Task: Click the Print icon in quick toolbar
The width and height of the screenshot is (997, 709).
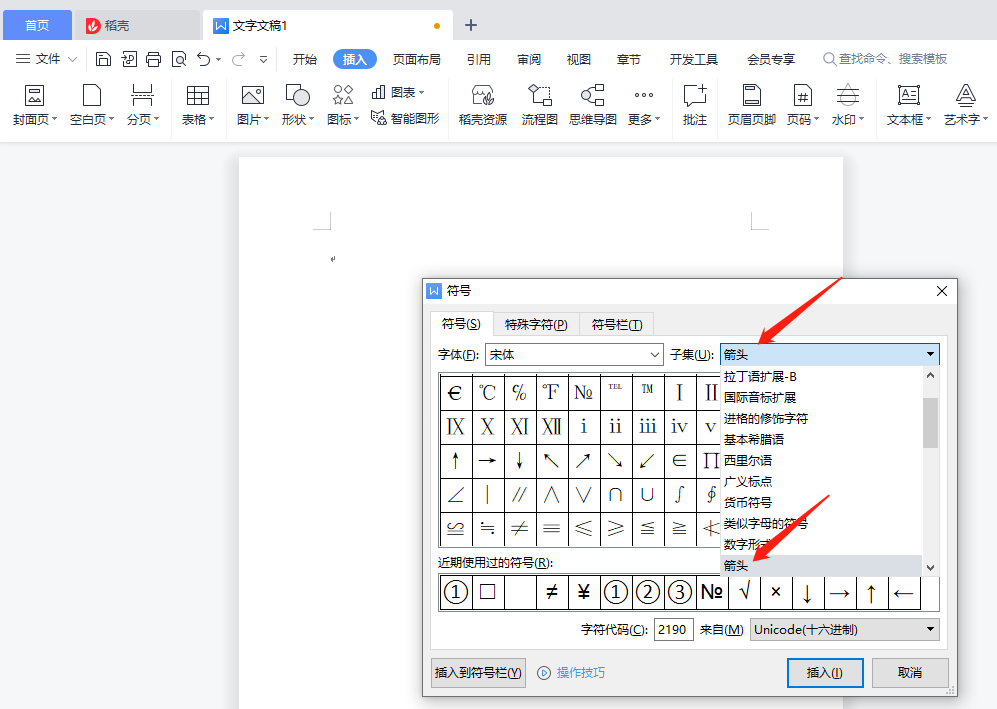Action: tap(153, 59)
